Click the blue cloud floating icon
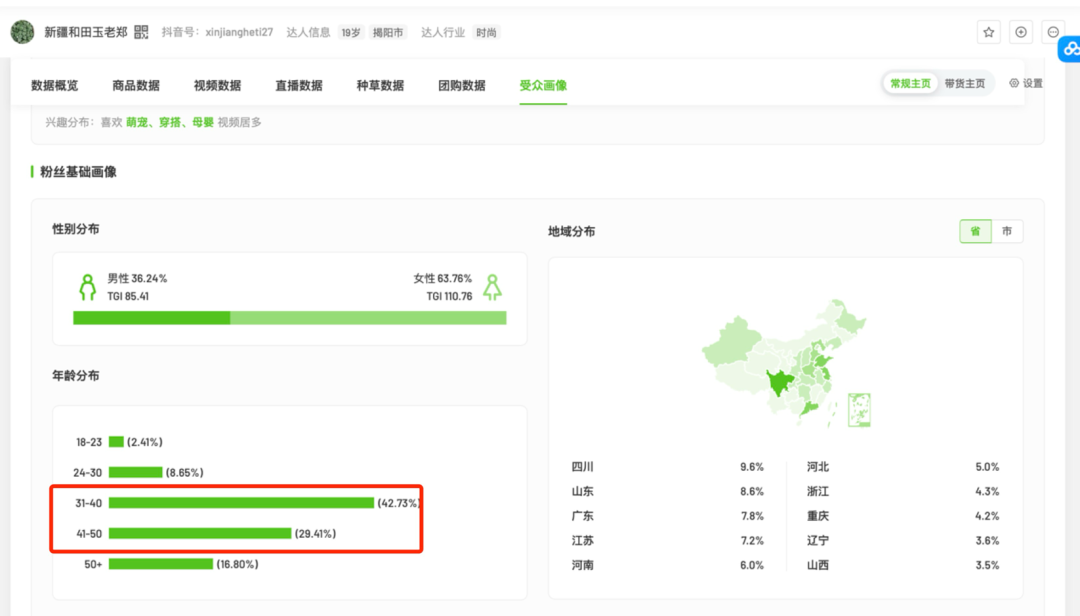The width and height of the screenshot is (1080, 616). [1071, 49]
